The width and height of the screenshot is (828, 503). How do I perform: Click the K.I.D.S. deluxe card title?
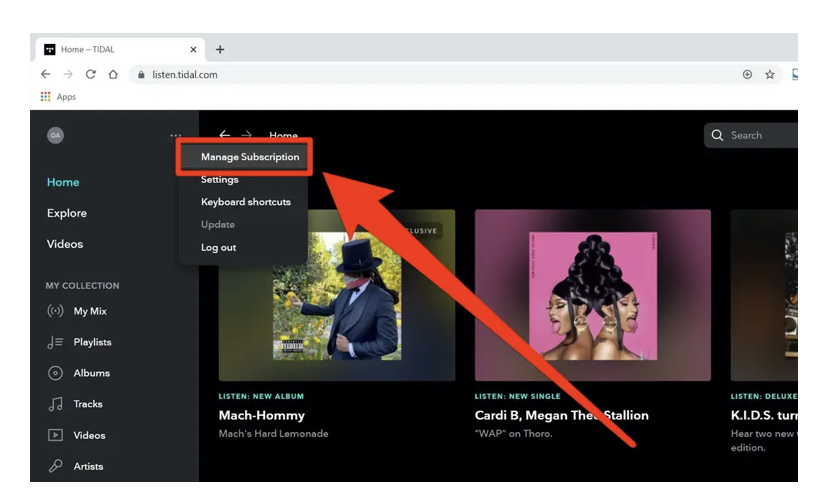(x=764, y=415)
